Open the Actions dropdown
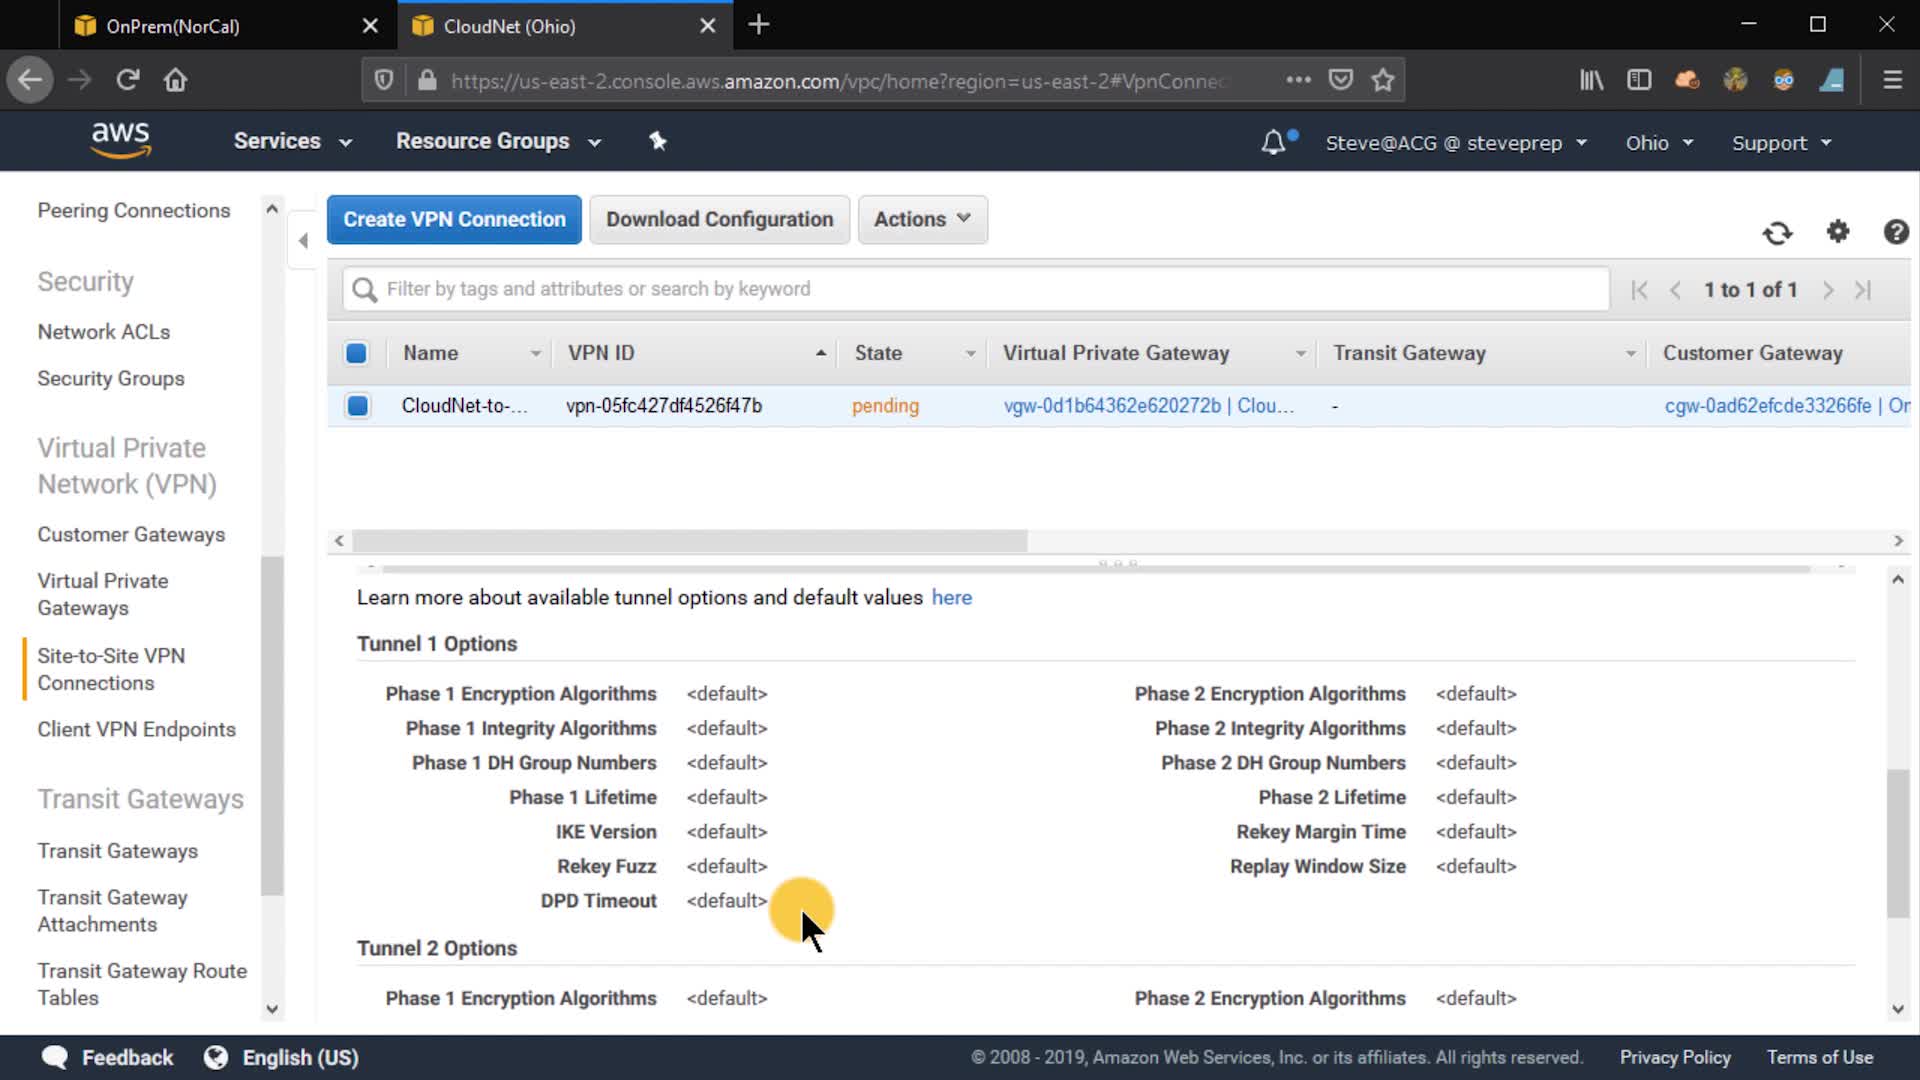Image resolution: width=1920 pixels, height=1080 pixels. tap(922, 219)
